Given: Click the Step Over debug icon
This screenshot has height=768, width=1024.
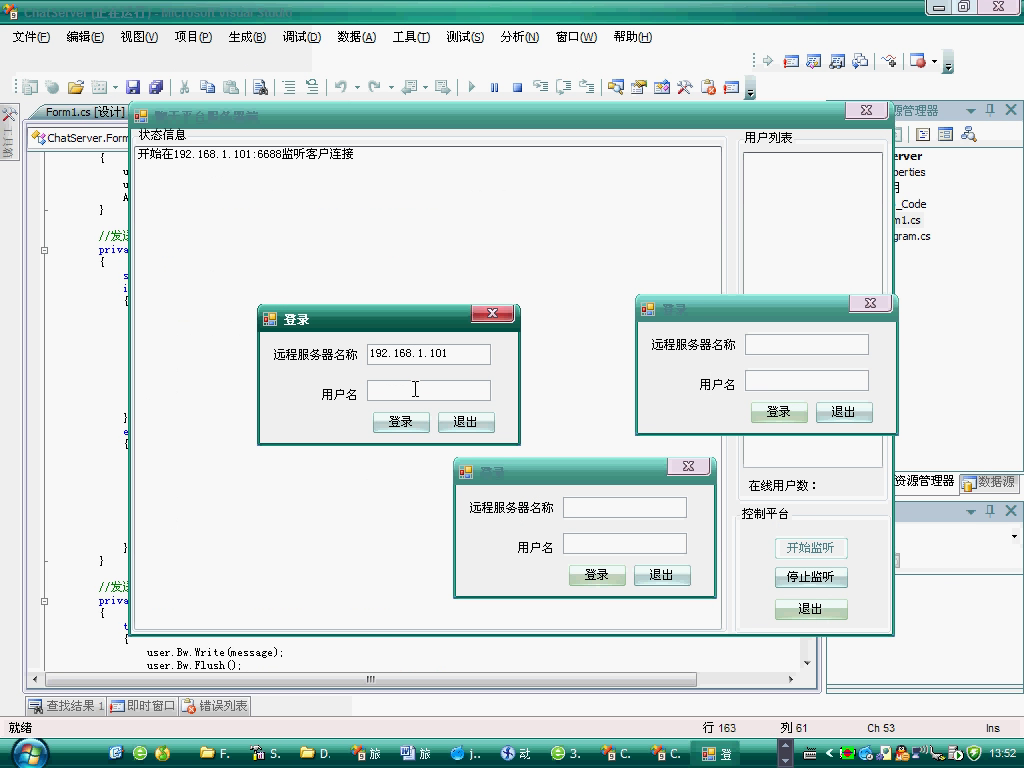Looking at the screenshot, I should [x=564, y=87].
